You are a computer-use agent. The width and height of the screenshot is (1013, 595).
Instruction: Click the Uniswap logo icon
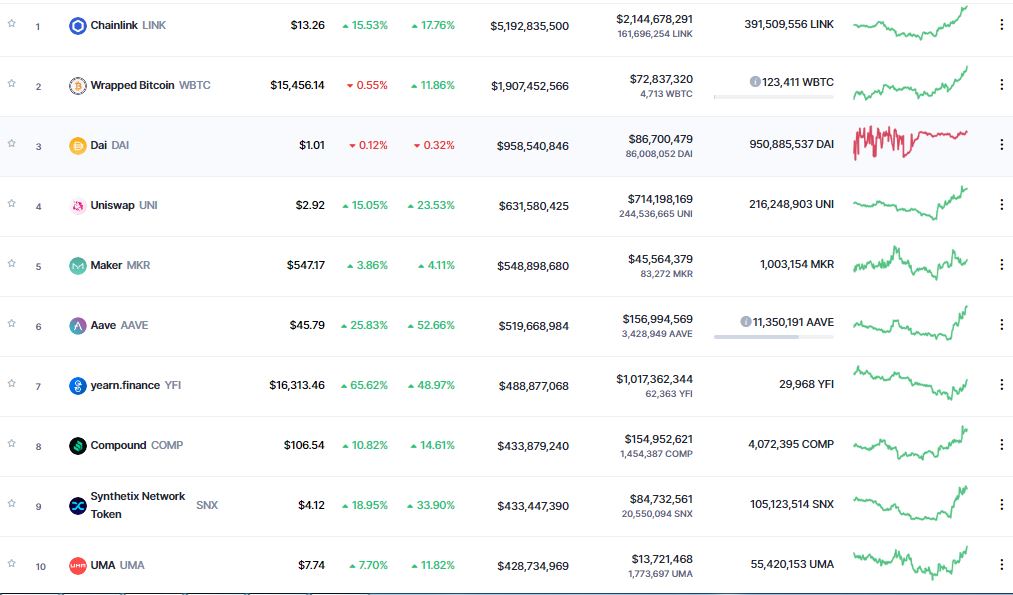tap(77, 205)
